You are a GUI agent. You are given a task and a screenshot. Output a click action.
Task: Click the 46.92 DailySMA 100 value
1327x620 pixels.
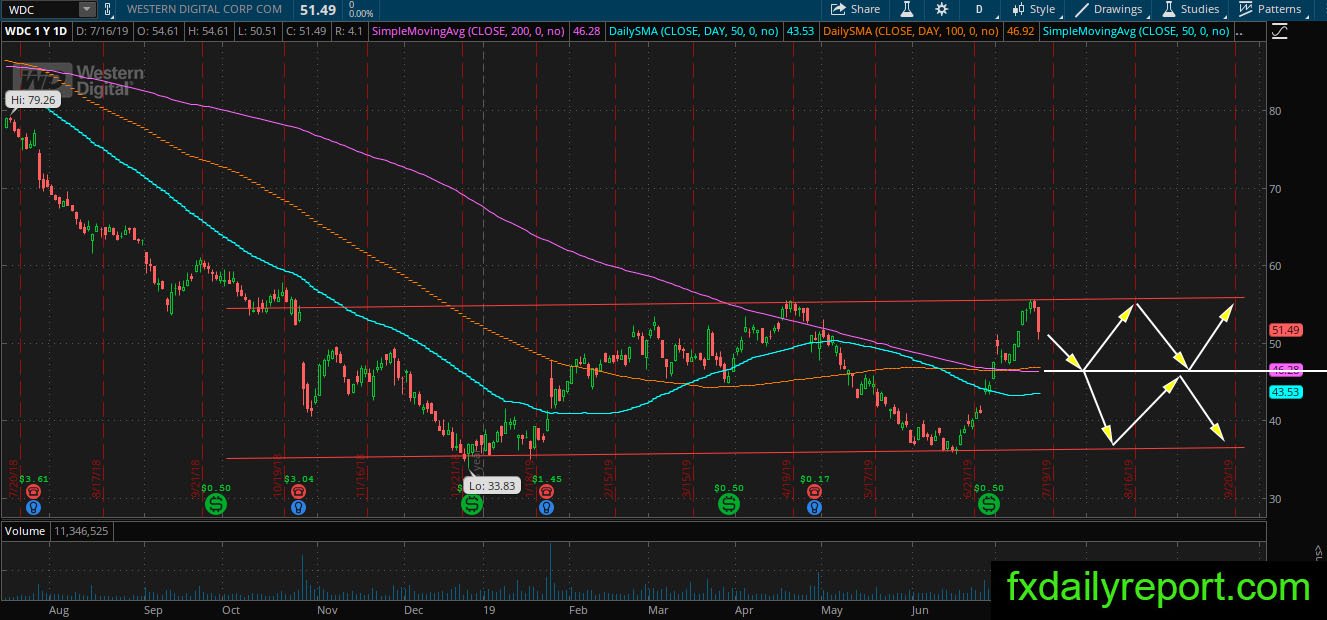pos(1019,31)
